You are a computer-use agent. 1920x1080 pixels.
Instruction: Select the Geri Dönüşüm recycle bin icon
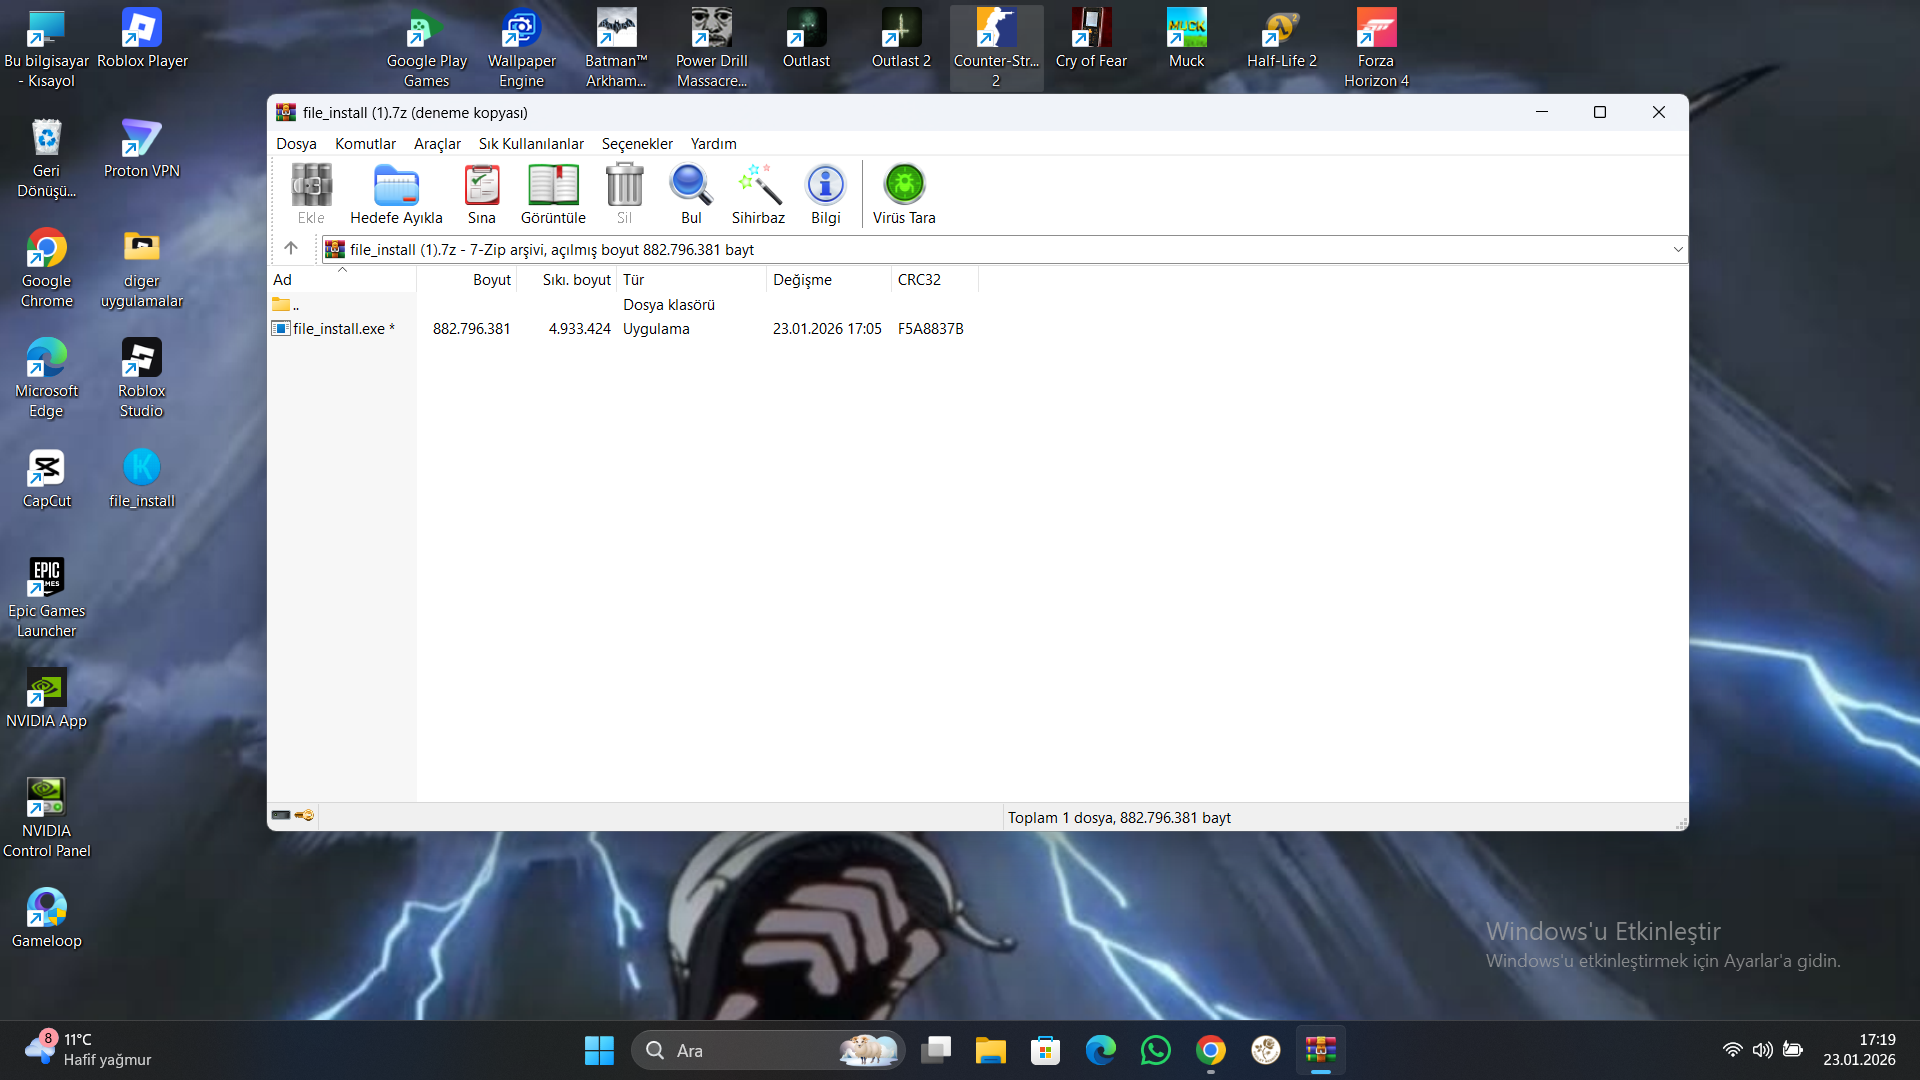click(47, 158)
